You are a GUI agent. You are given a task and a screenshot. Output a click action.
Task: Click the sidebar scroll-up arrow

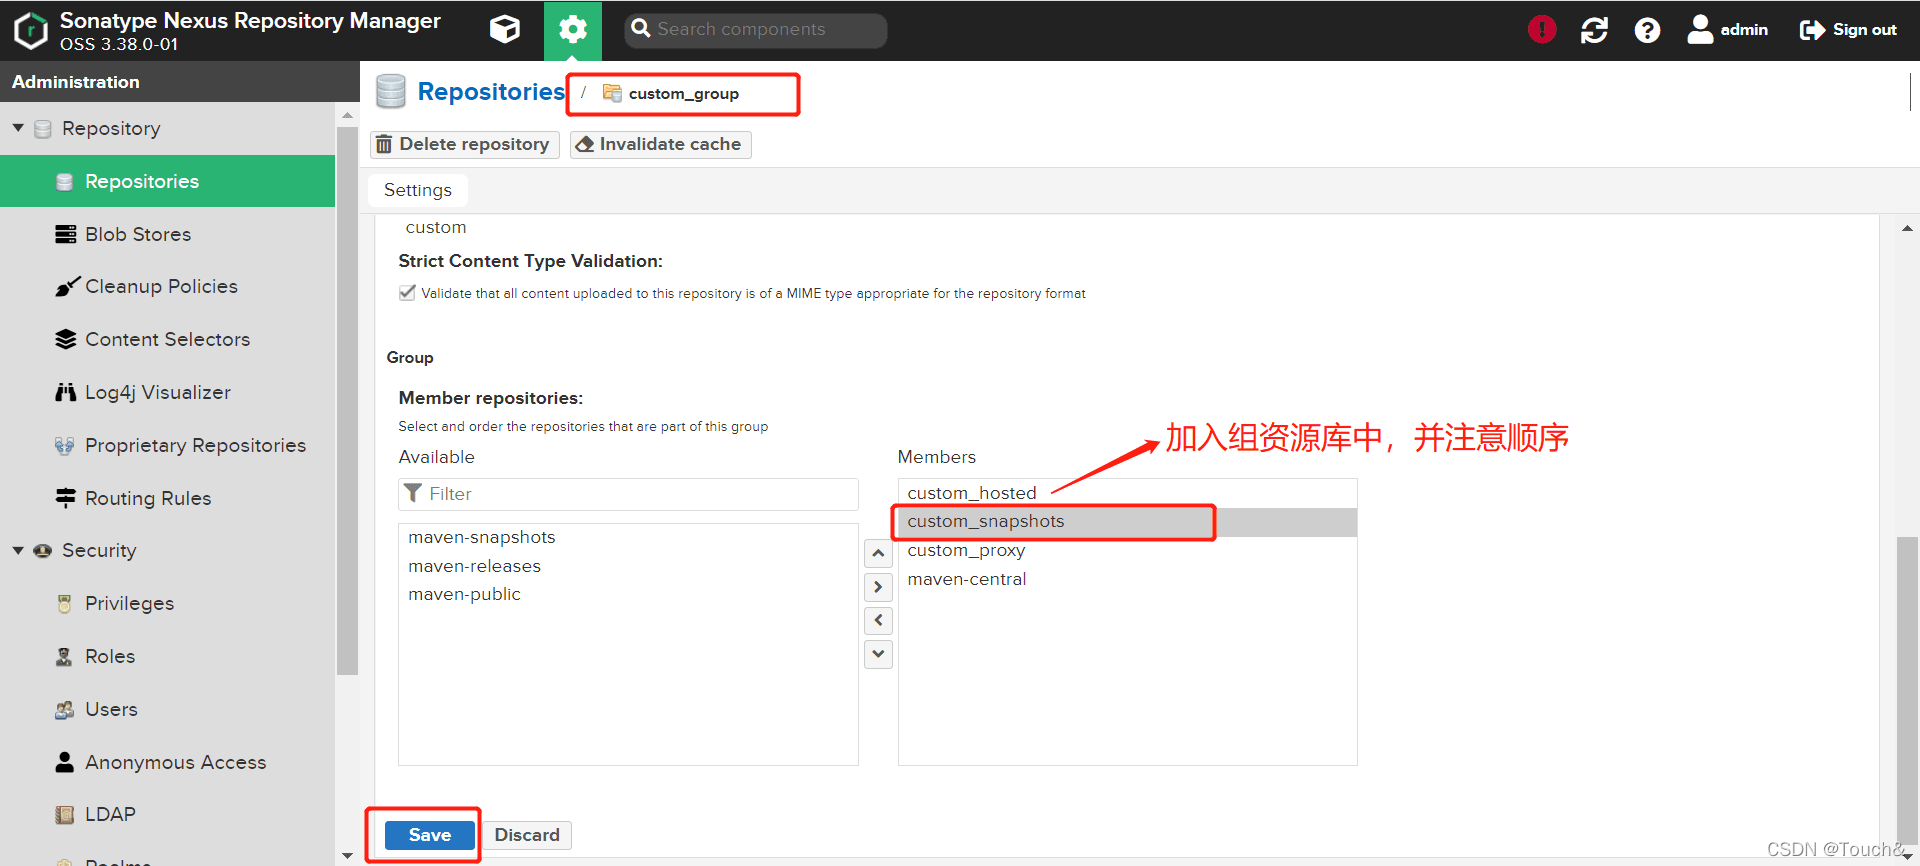[x=347, y=115]
